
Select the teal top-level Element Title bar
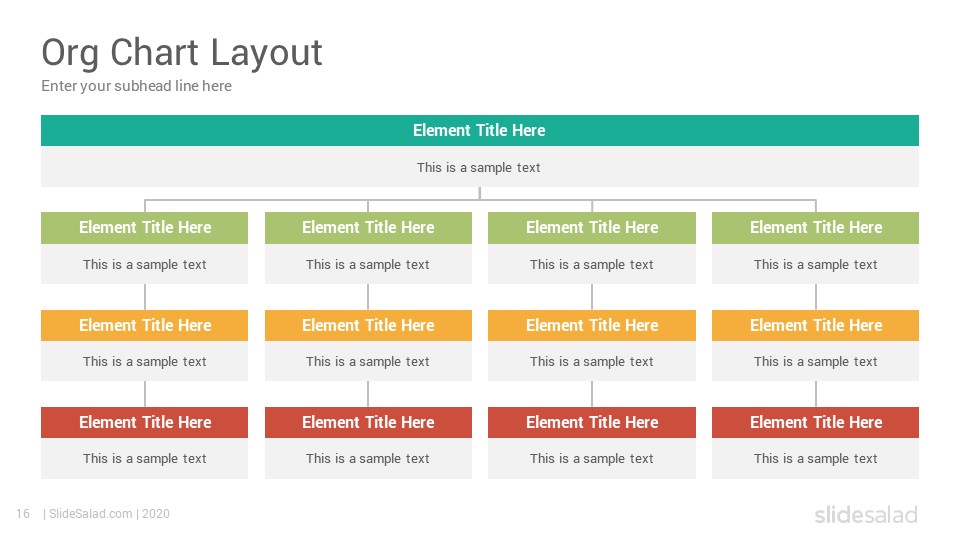click(x=479, y=130)
